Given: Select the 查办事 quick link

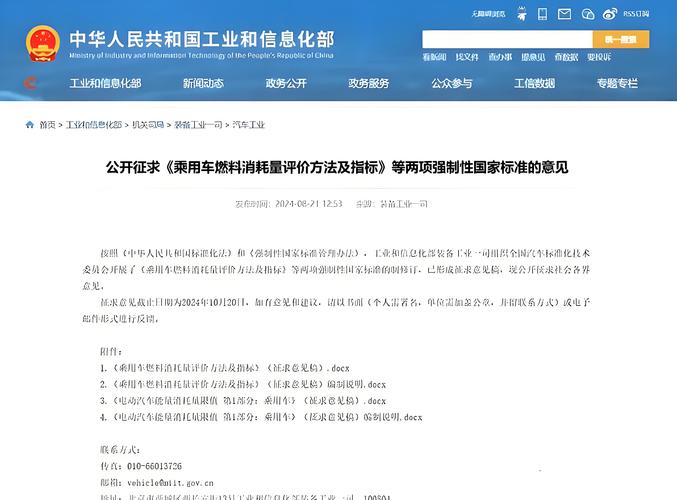Looking at the screenshot, I should [500, 57].
